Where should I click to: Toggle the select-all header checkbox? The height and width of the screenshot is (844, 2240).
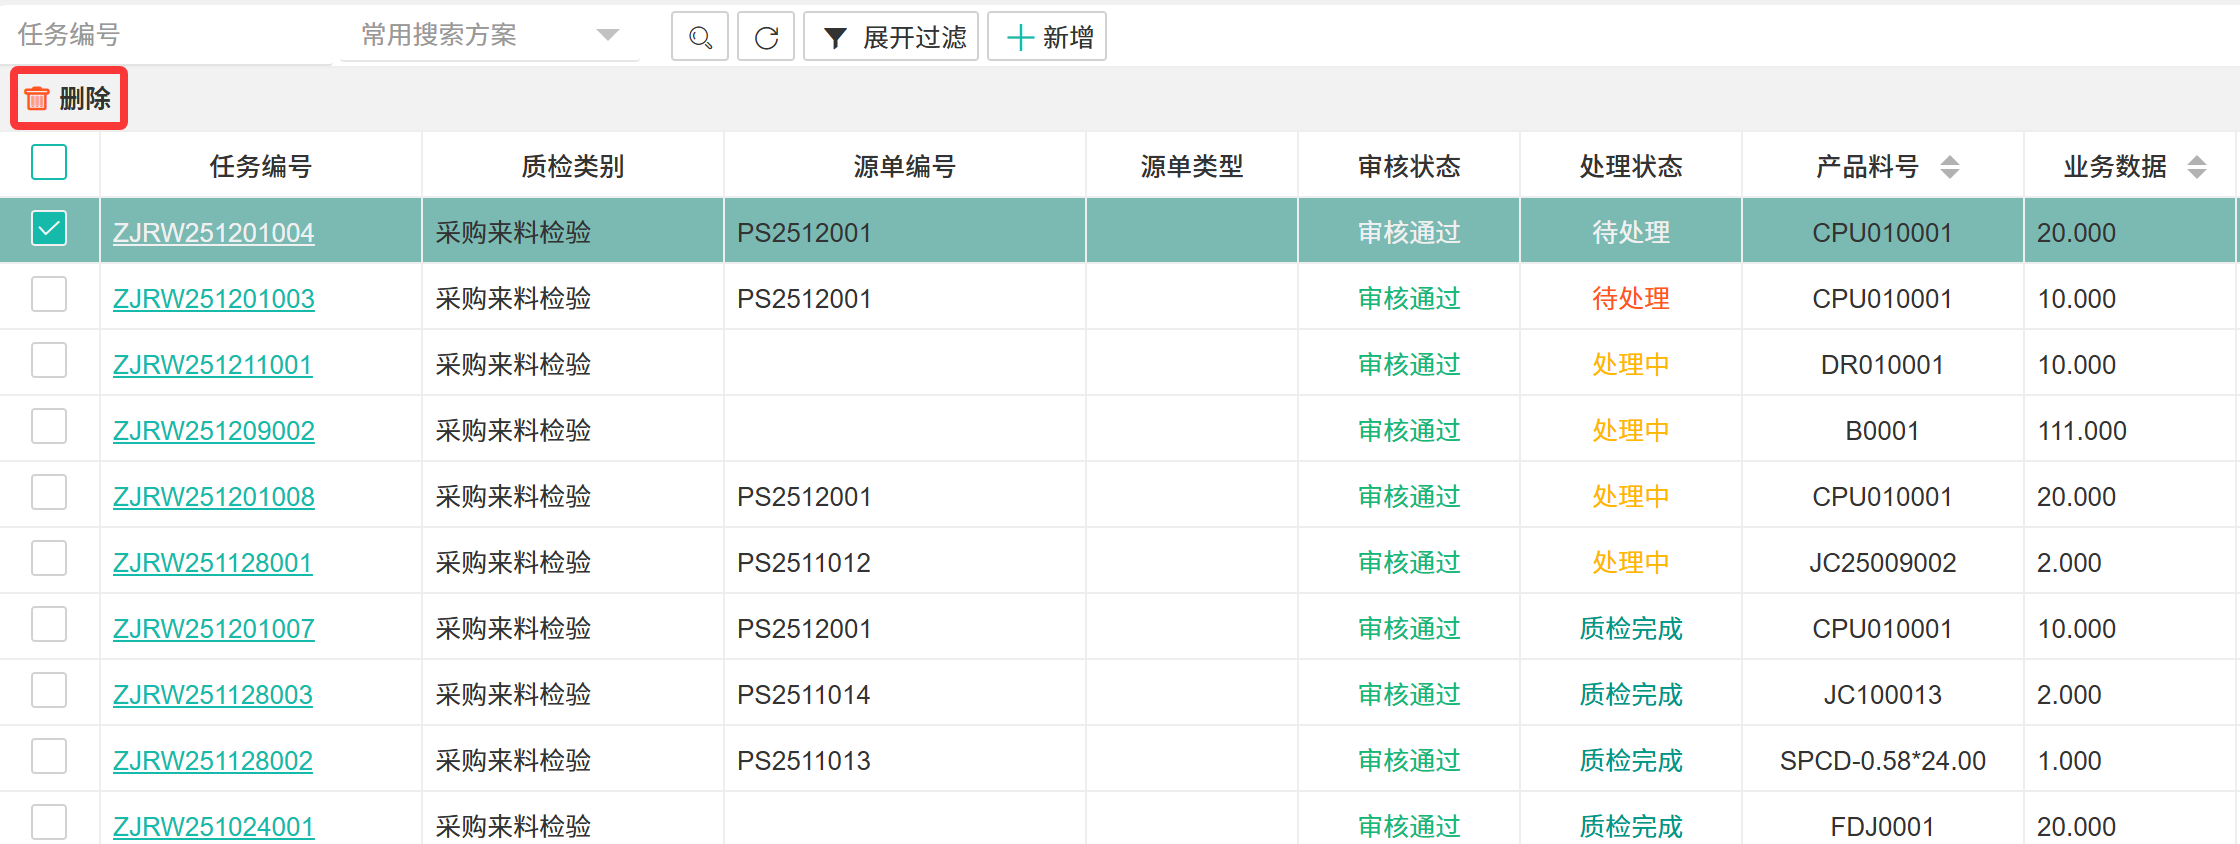pyautogui.click(x=49, y=162)
